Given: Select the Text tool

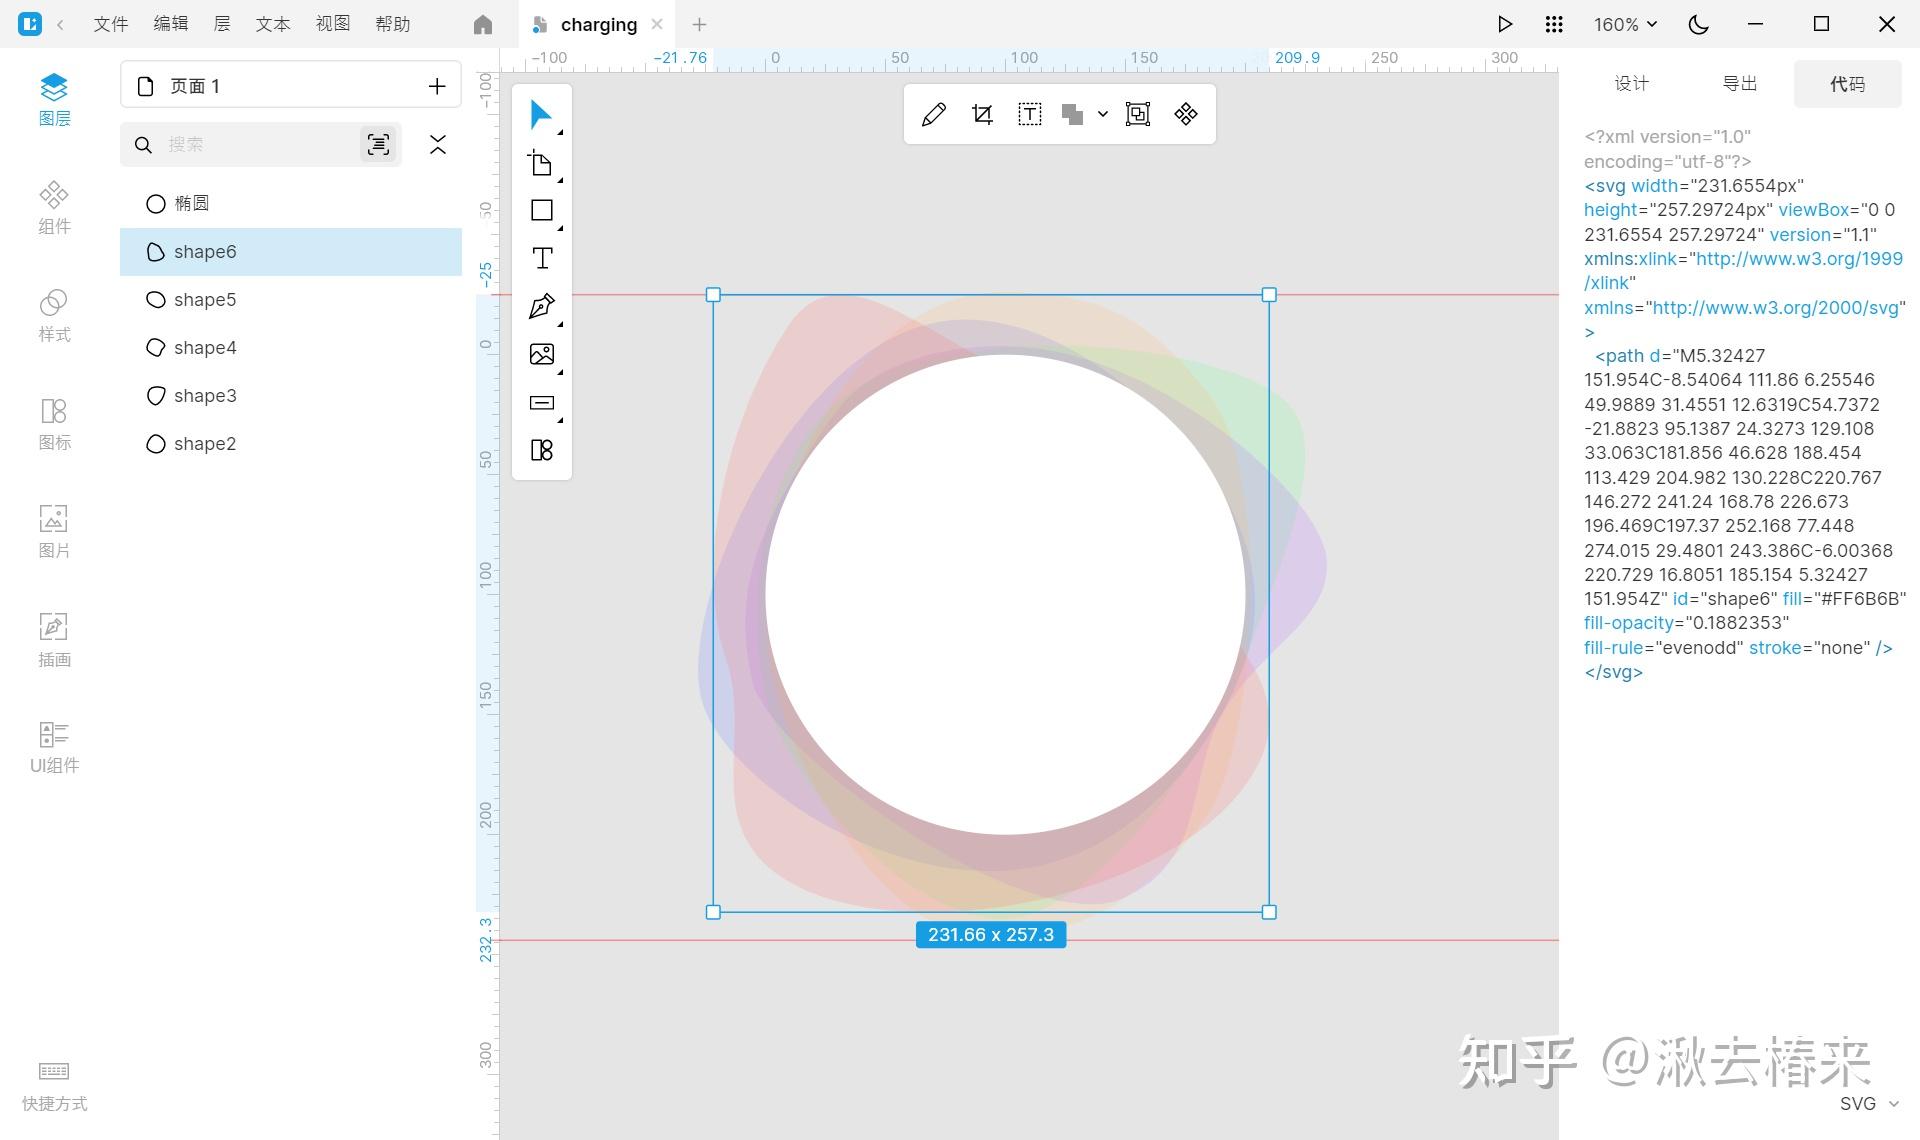Looking at the screenshot, I should coord(541,258).
